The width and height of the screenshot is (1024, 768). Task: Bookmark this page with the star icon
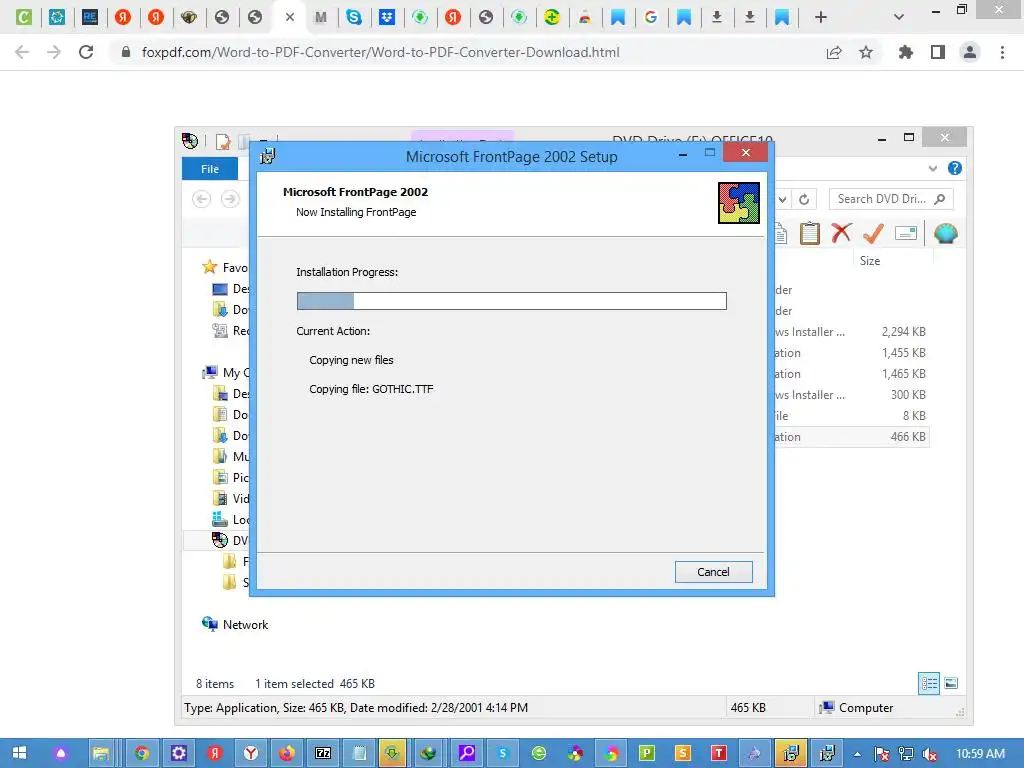pyautogui.click(x=866, y=52)
